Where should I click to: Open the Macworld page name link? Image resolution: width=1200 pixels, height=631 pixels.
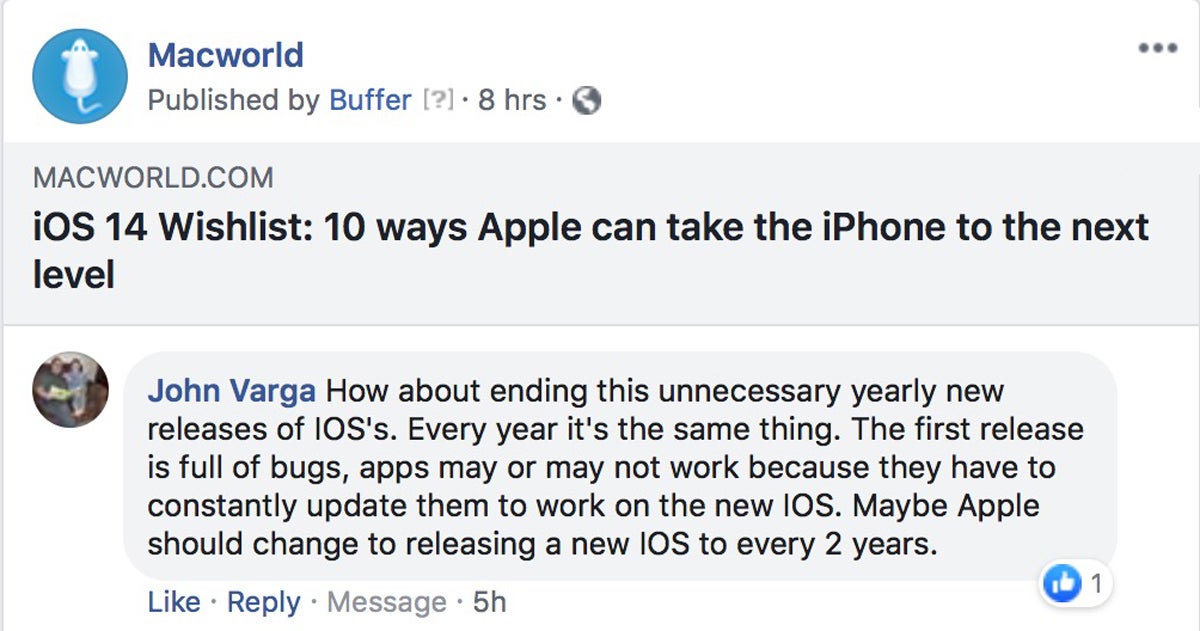tap(225, 55)
